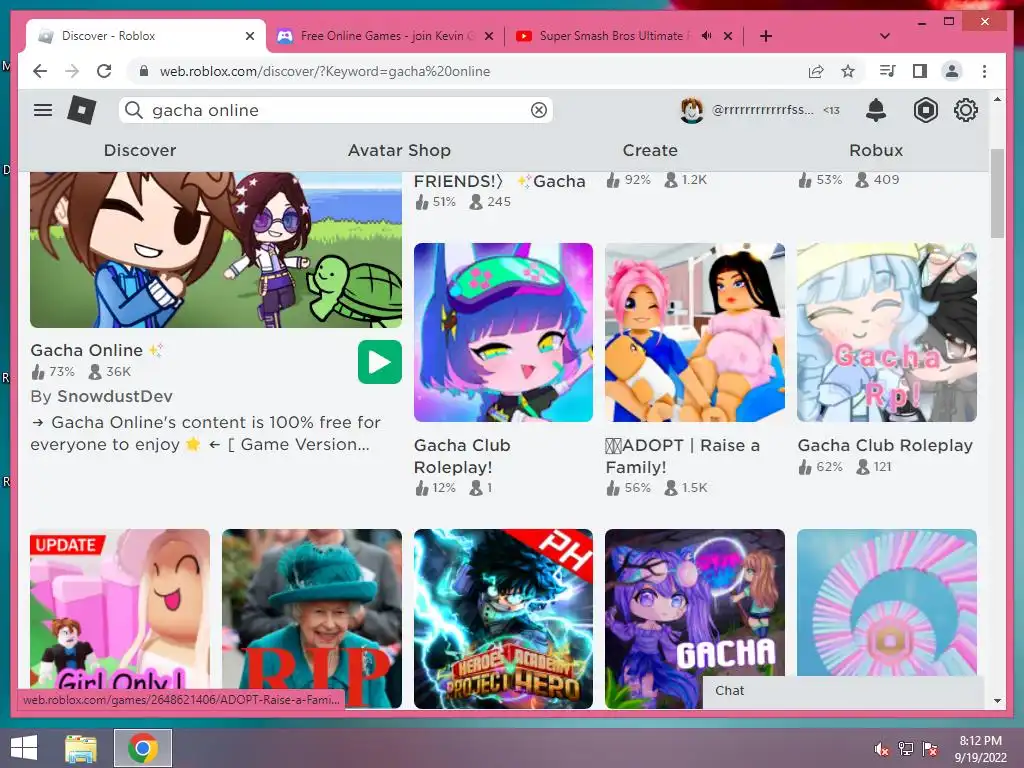Open the Chrome profile icon
Screen dimensions: 1024x768
(952, 71)
